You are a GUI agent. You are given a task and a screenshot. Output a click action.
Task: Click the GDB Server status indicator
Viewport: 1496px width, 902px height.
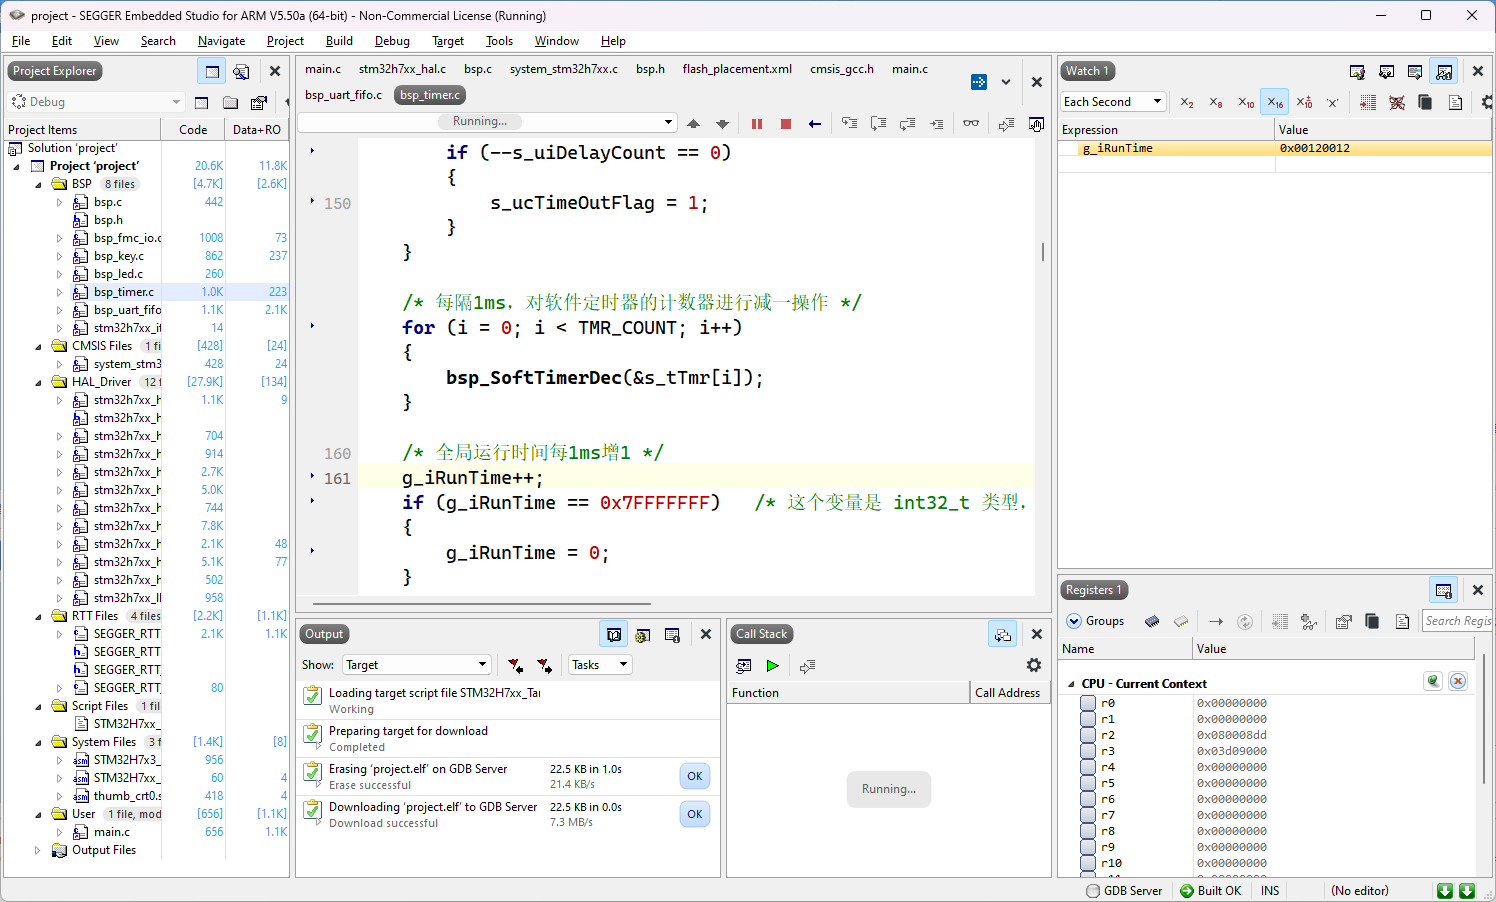1124,891
